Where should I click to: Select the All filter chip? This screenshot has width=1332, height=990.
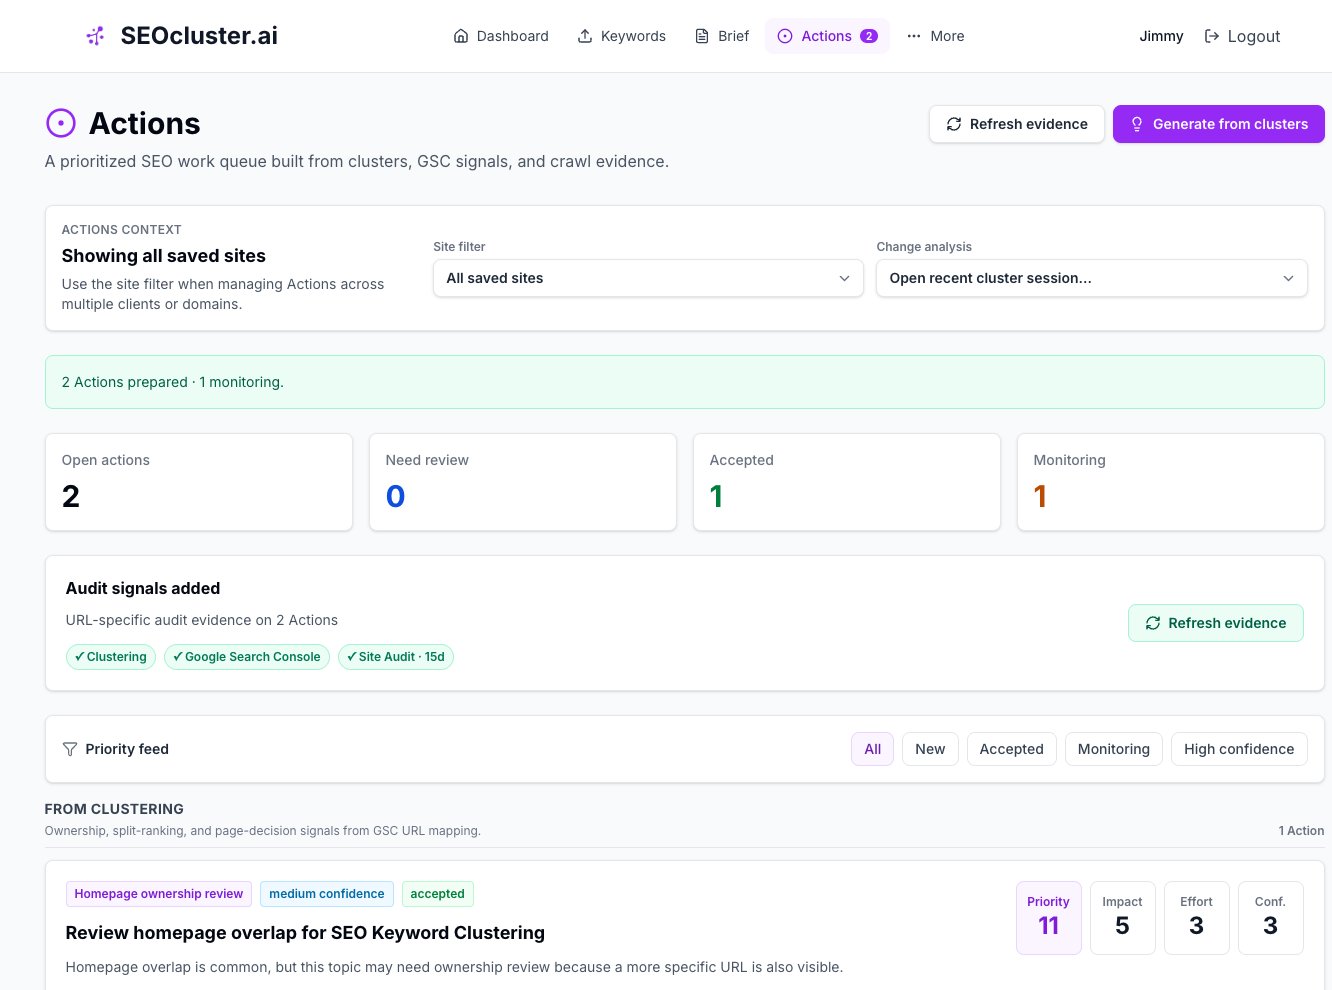click(x=873, y=749)
